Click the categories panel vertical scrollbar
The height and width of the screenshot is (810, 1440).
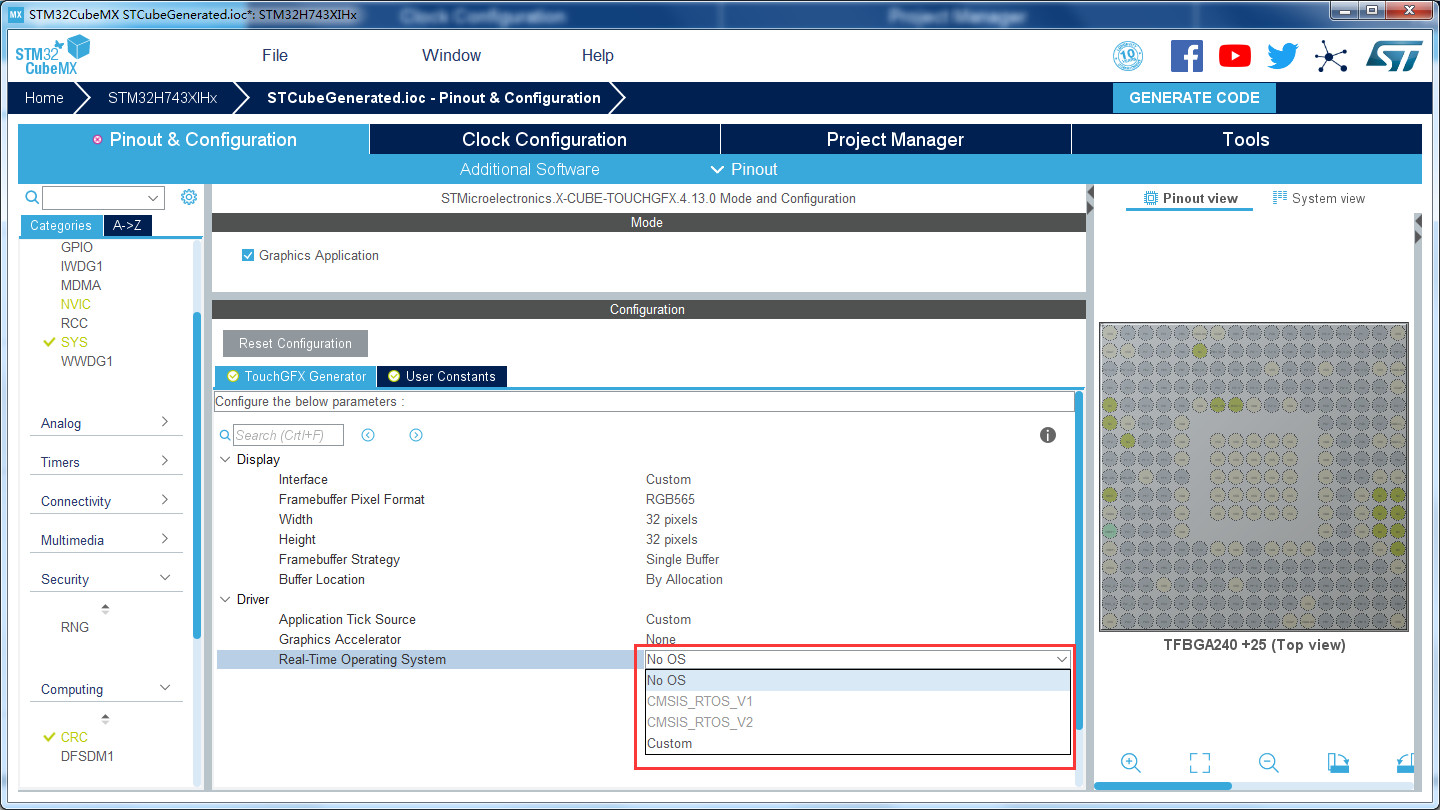(x=197, y=475)
